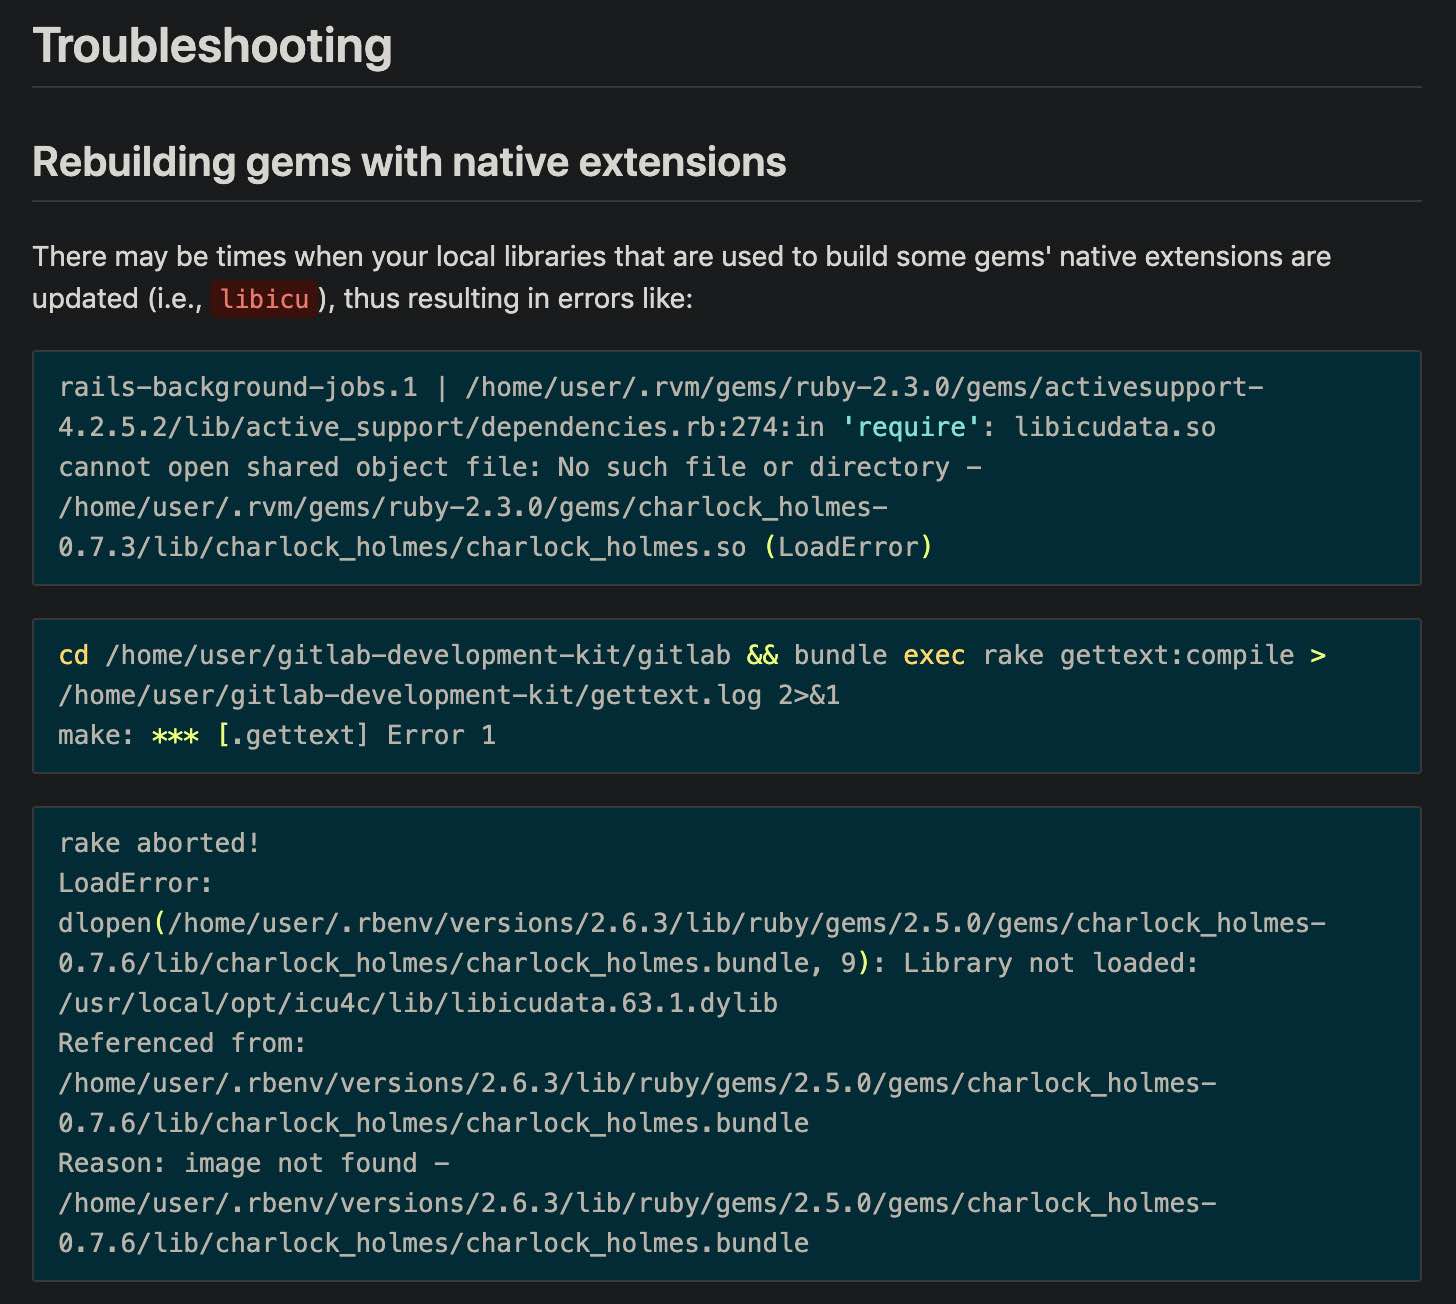Click 'make: *** [.gettext] Error 1' line
This screenshot has width=1456, height=1304.
point(277,735)
